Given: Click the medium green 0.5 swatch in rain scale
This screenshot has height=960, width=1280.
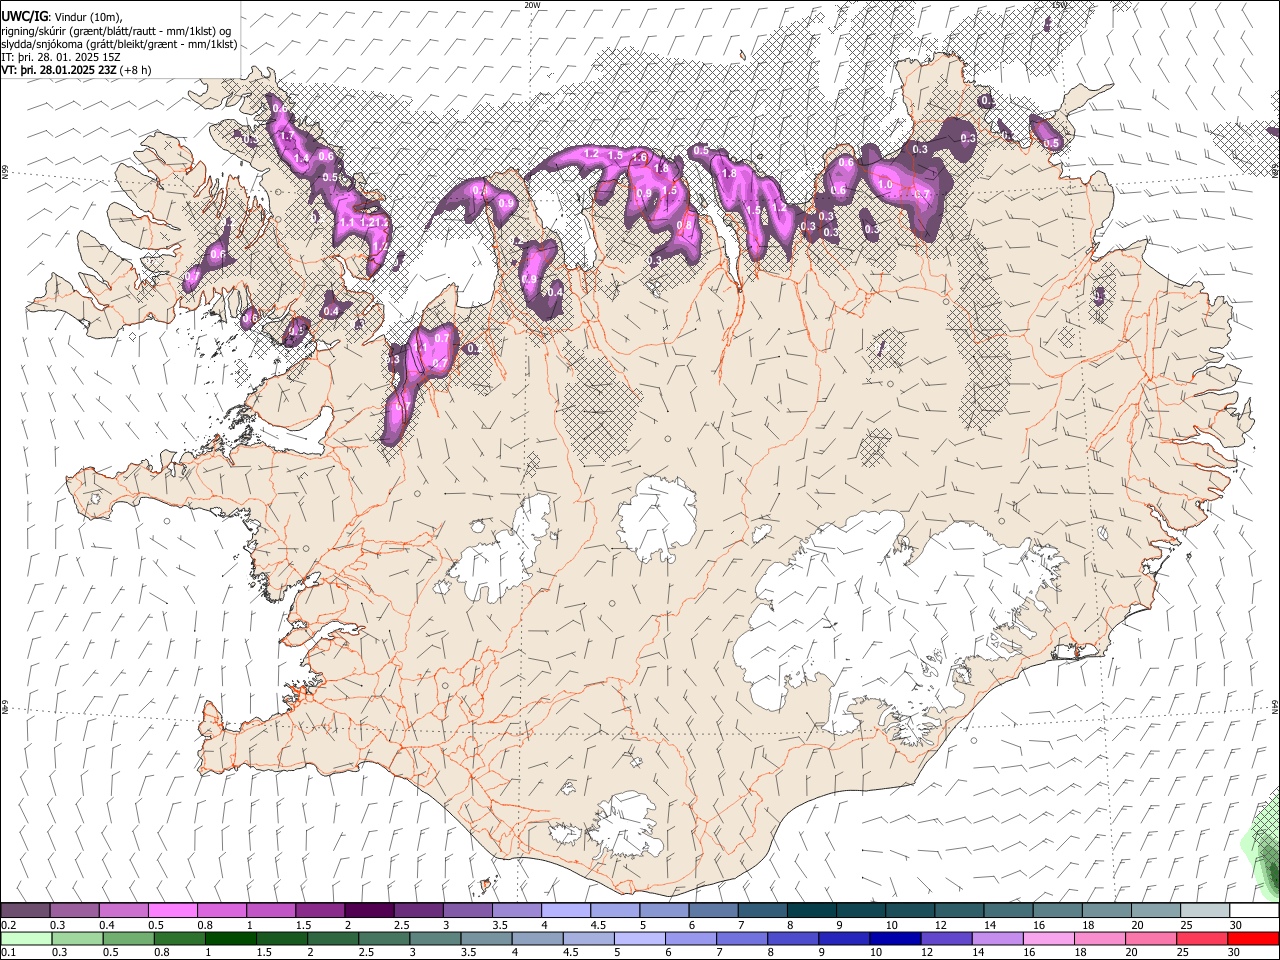Looking at the screenshot, I should coord(128,938).
